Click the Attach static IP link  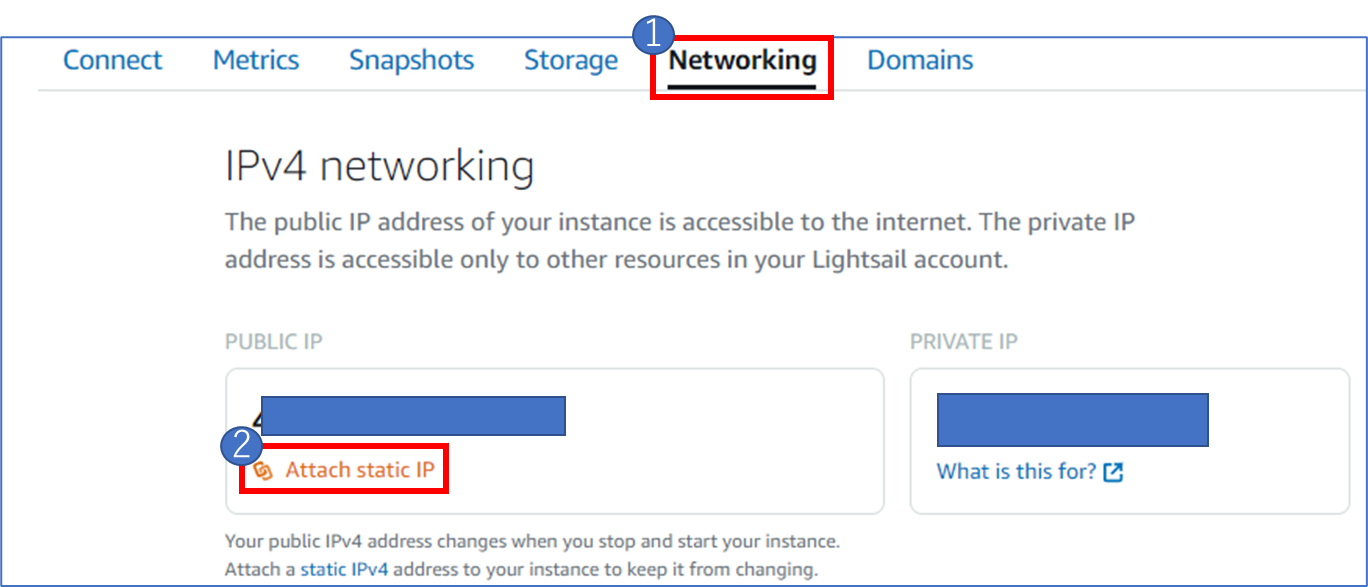click(x=360, y=470)
